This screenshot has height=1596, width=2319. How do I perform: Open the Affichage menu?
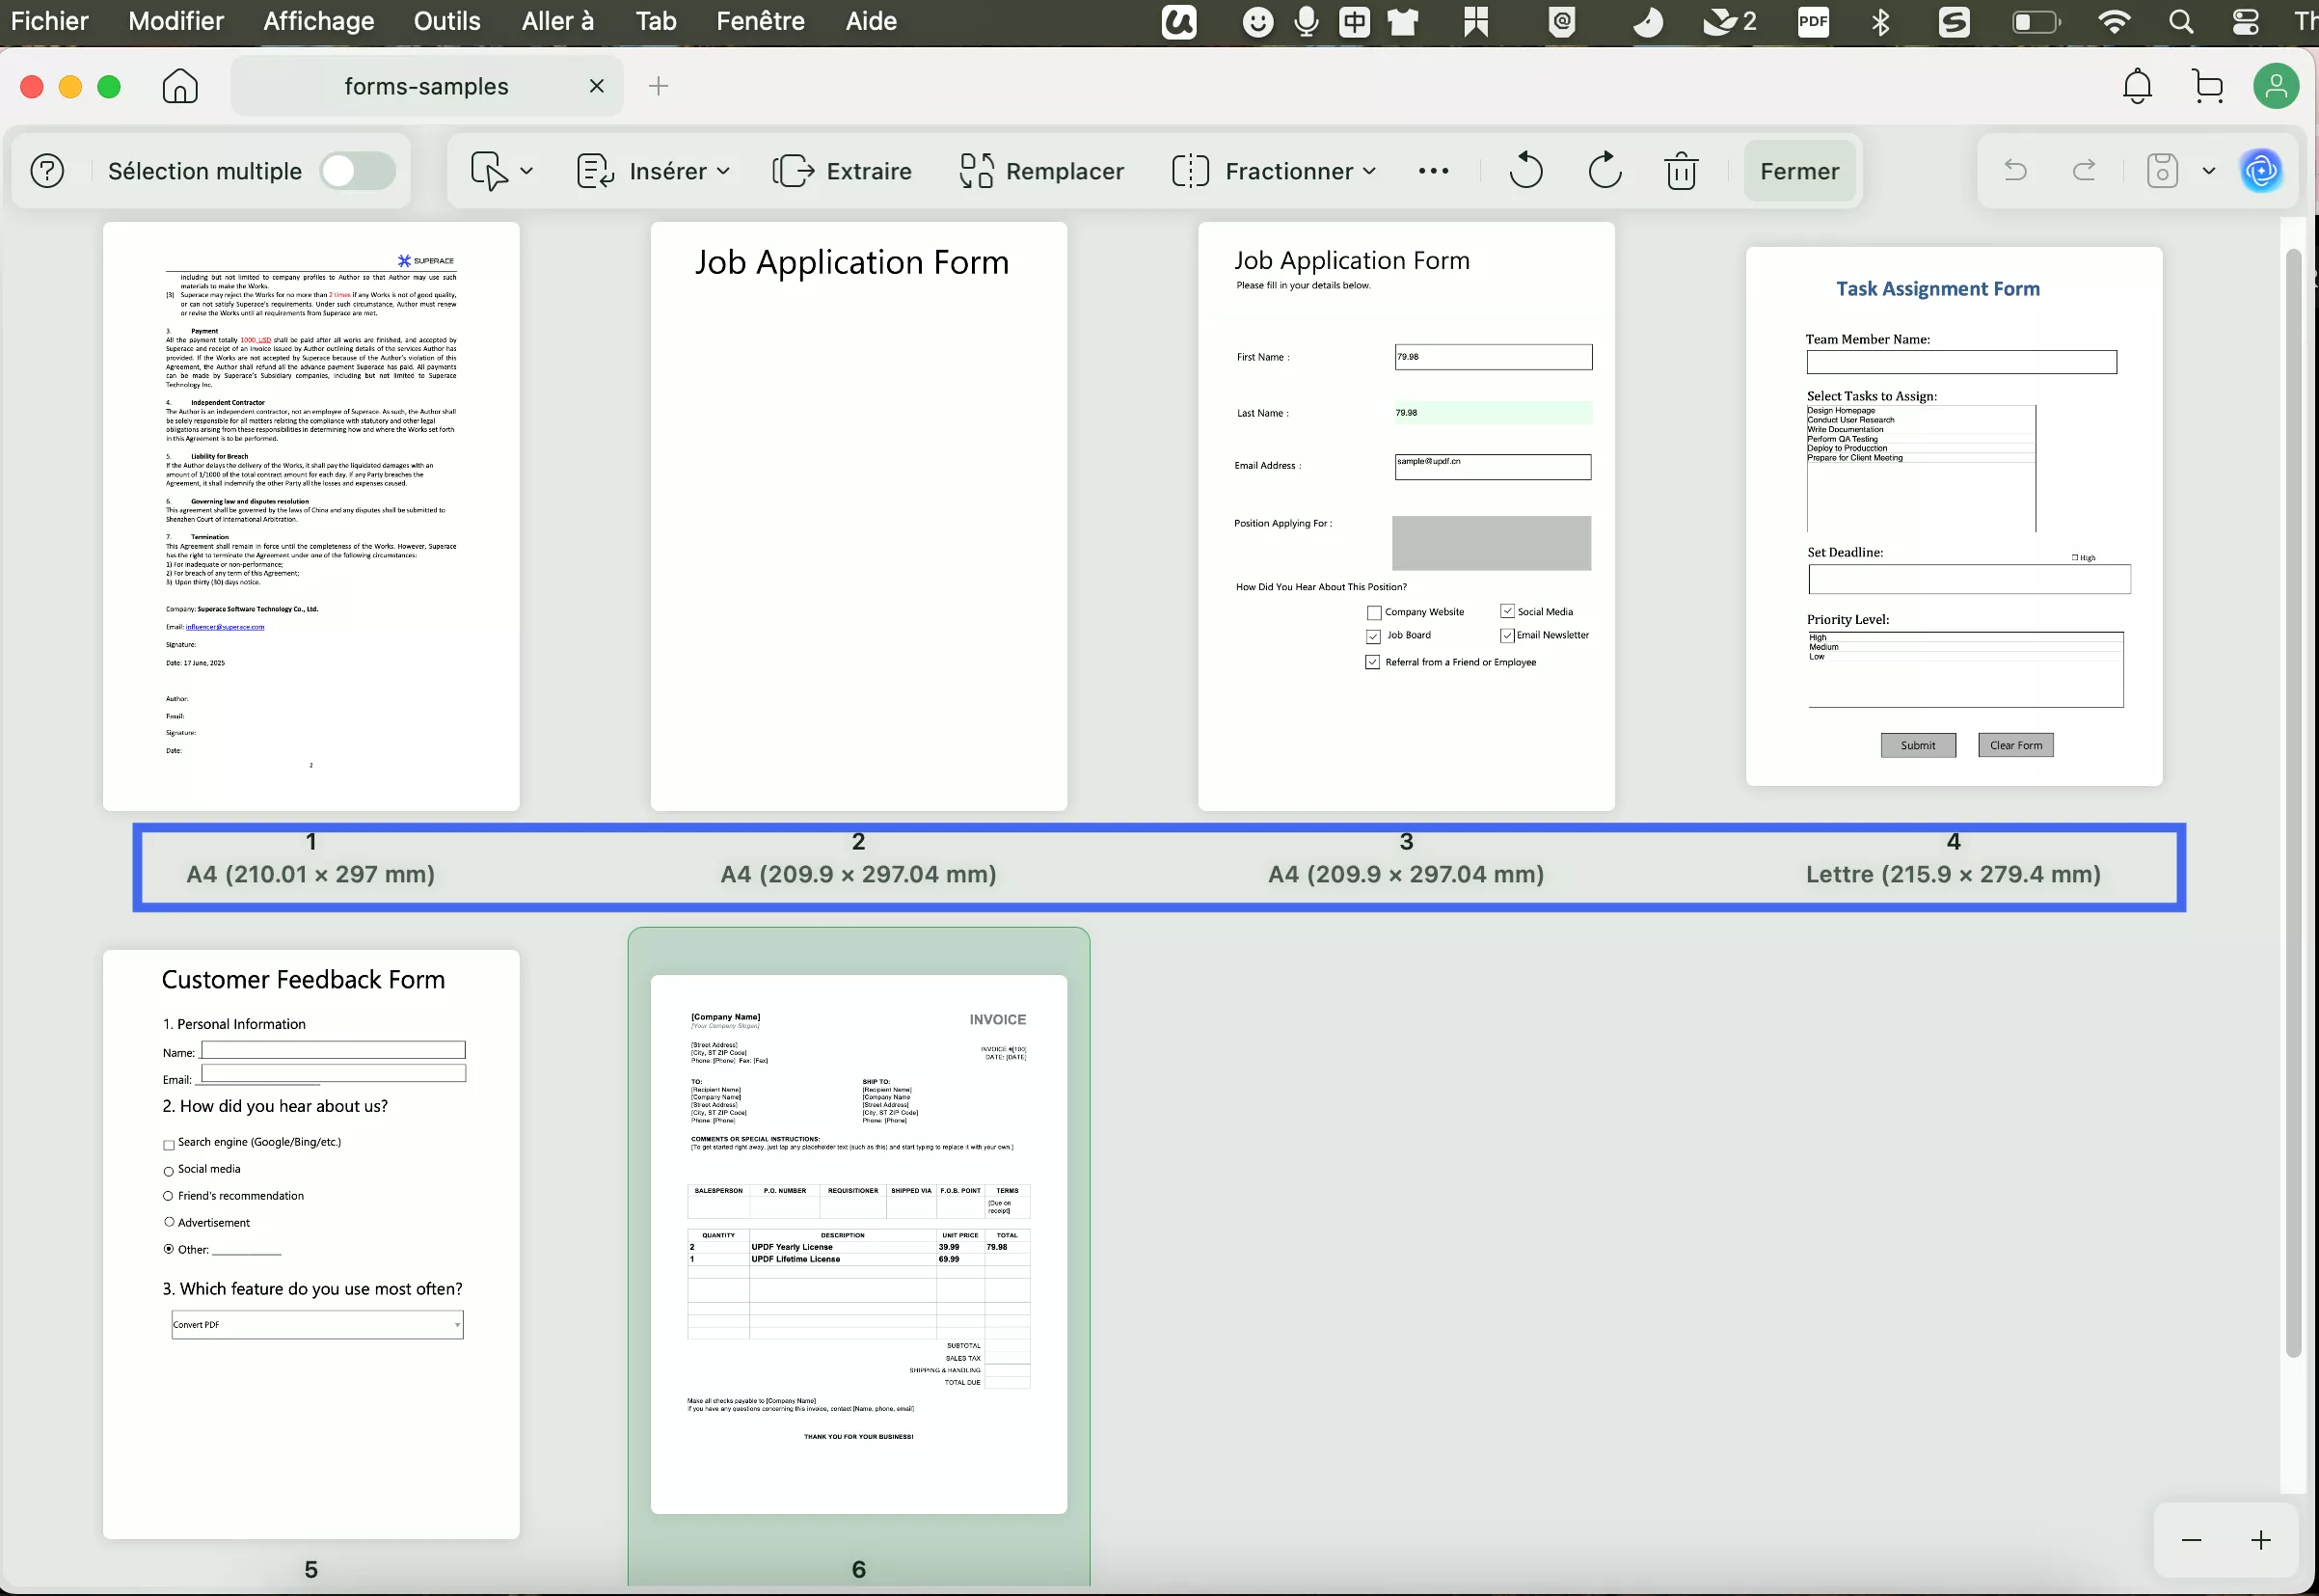318,21
